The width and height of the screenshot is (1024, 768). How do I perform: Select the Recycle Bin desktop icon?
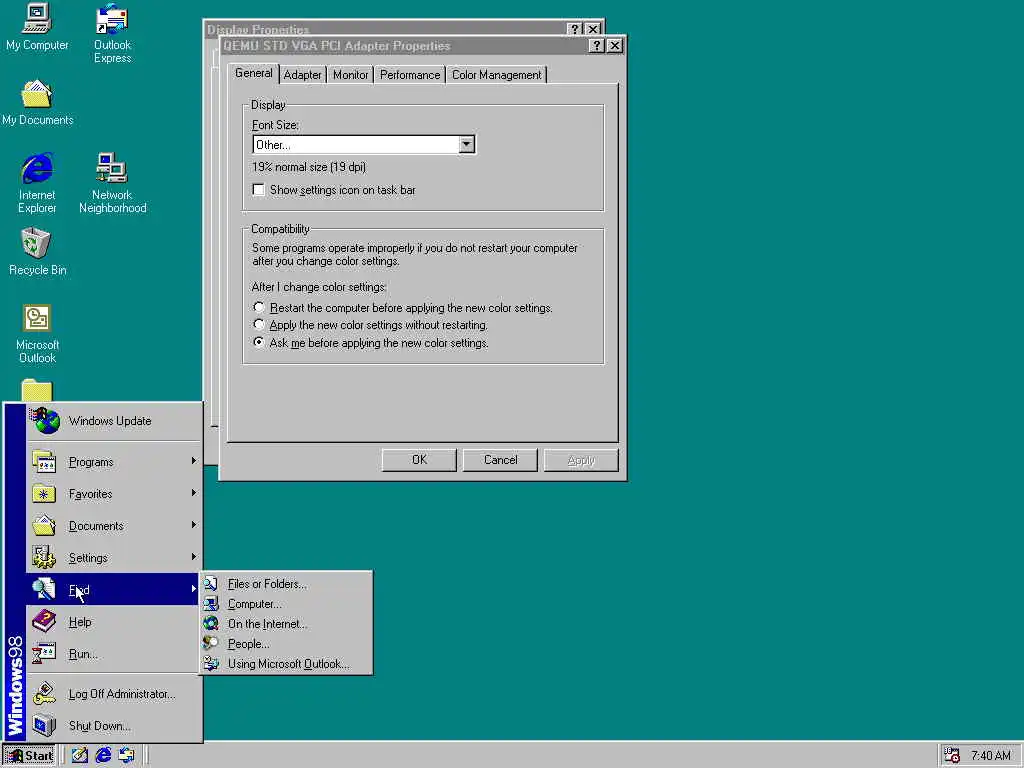point(37,252)
